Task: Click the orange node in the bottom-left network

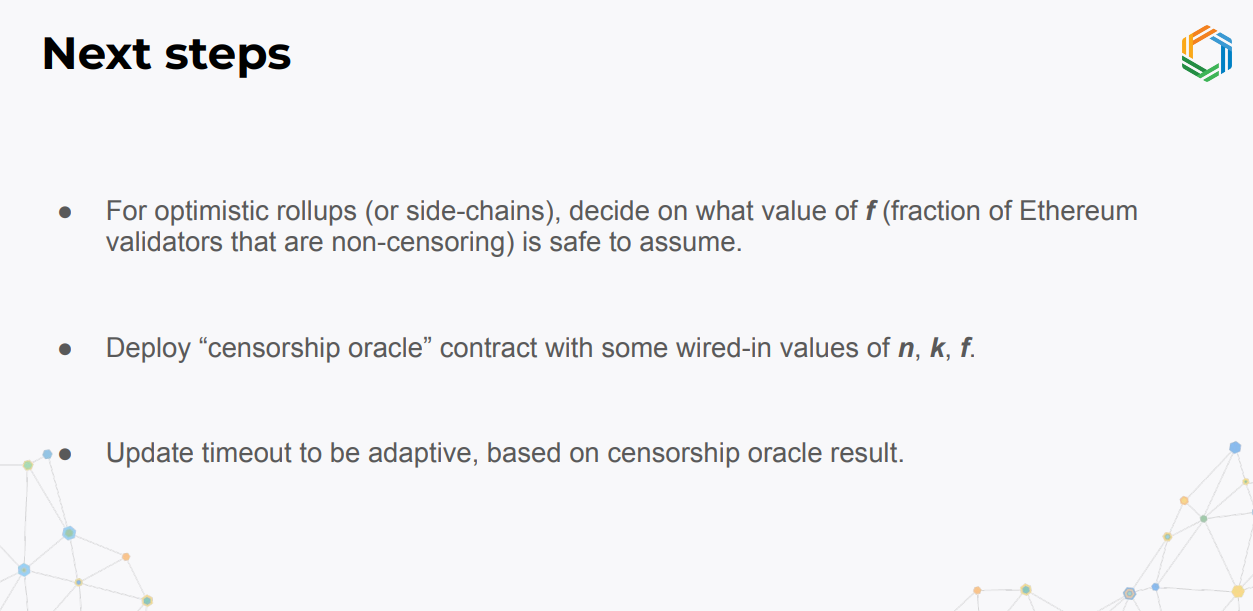Action: pos(126,556)
